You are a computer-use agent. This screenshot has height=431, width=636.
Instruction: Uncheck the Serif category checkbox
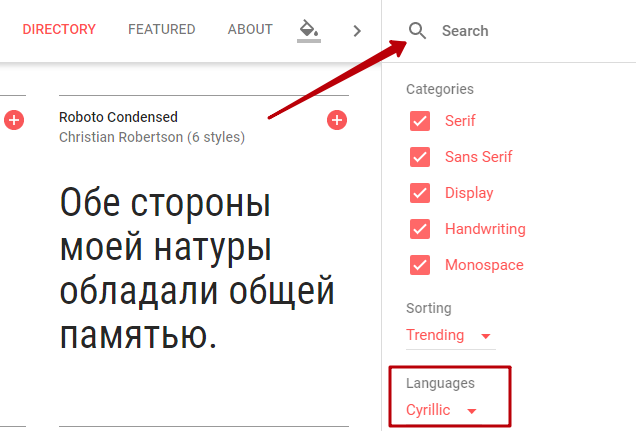(420, 121)
